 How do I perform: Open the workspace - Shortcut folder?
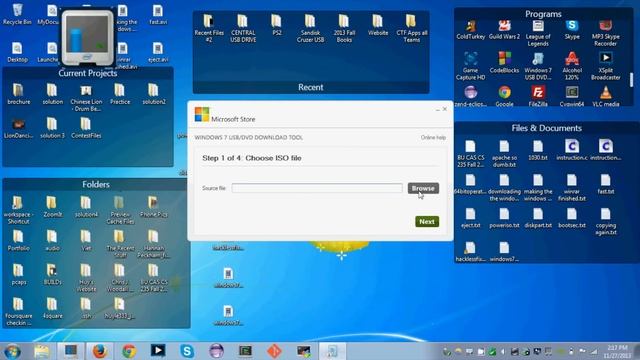(18, 210)
